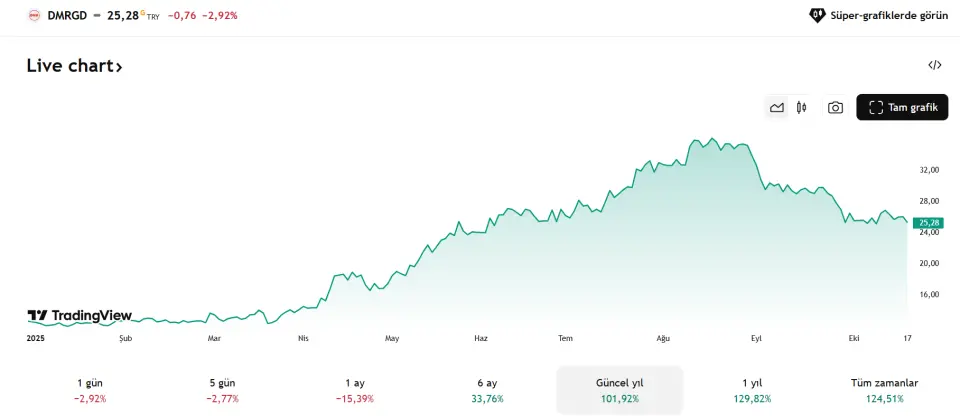Image resolution: width=960 pixels, height=416 pixels.
Task: Select the Güncel yıl range tab
Action: pyautogui.click(x=619, y=390)
